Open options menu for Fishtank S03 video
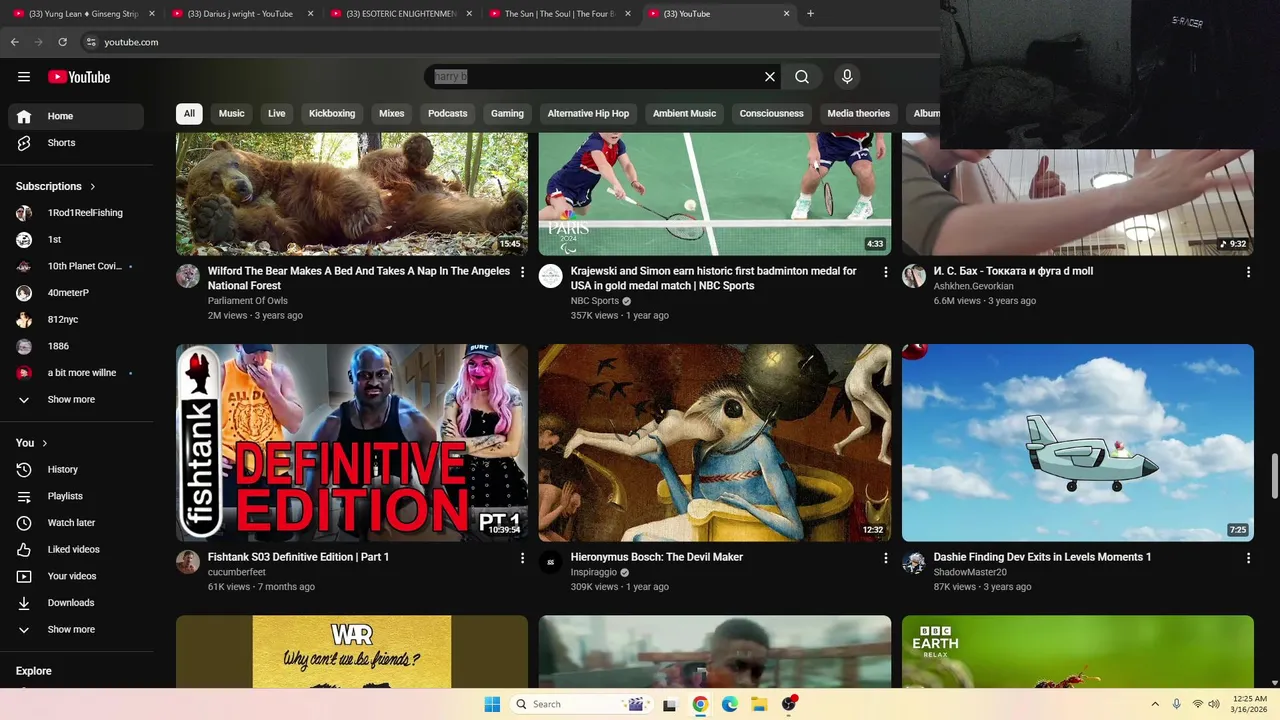 click(522, 558)
